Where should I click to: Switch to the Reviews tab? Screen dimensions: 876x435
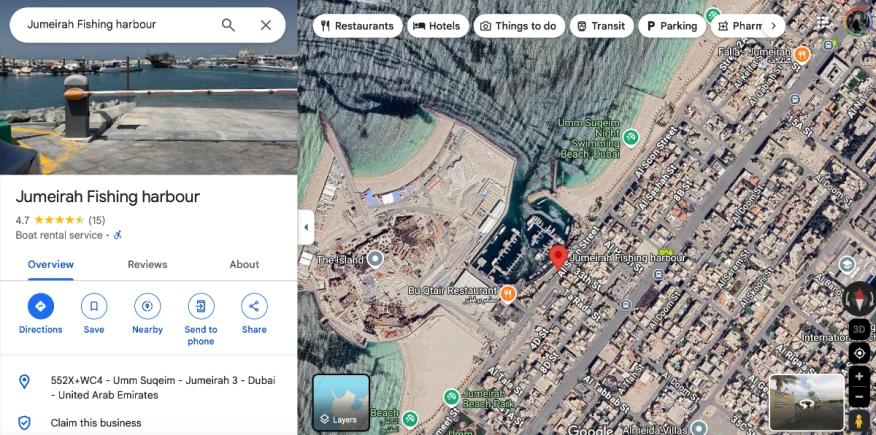pos(147,265)
